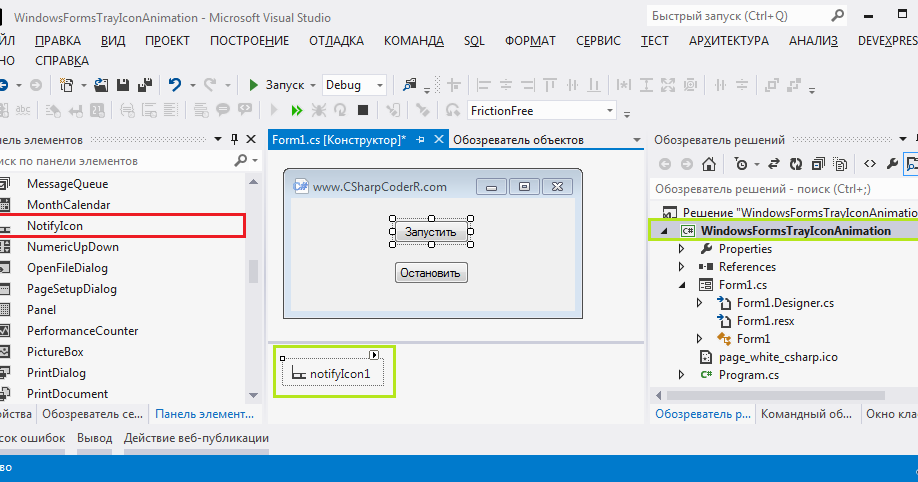Expand the Properties node in Solution Explorer

pos(681,249)
